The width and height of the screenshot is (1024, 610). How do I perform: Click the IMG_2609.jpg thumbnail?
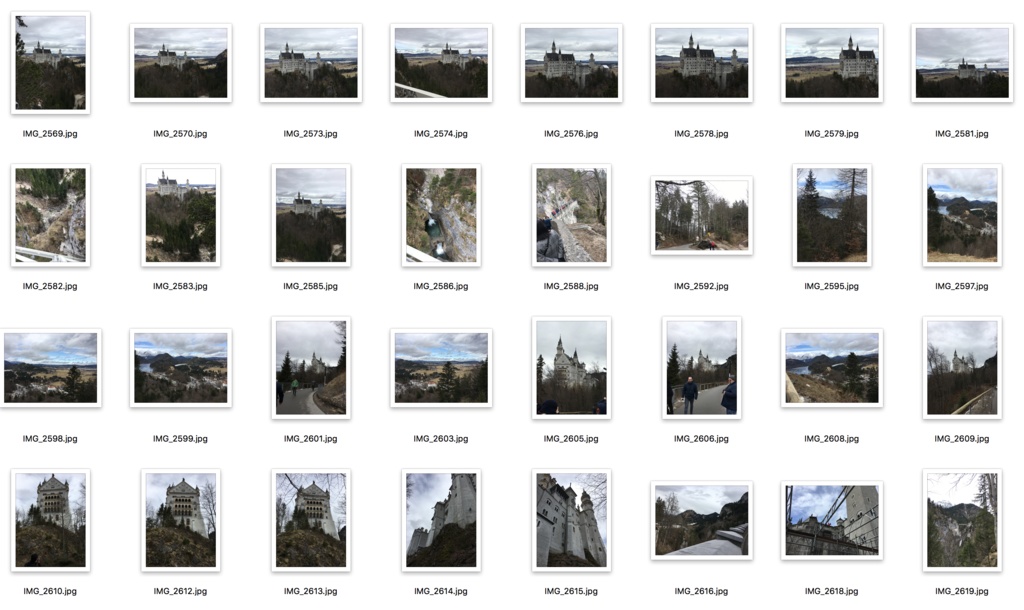click(x=962, y=368)
